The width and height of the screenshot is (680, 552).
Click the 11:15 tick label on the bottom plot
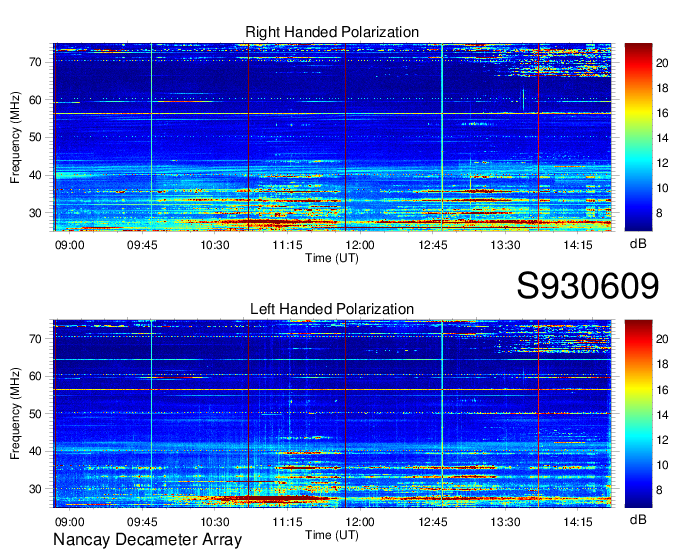(x=287, y=522)
